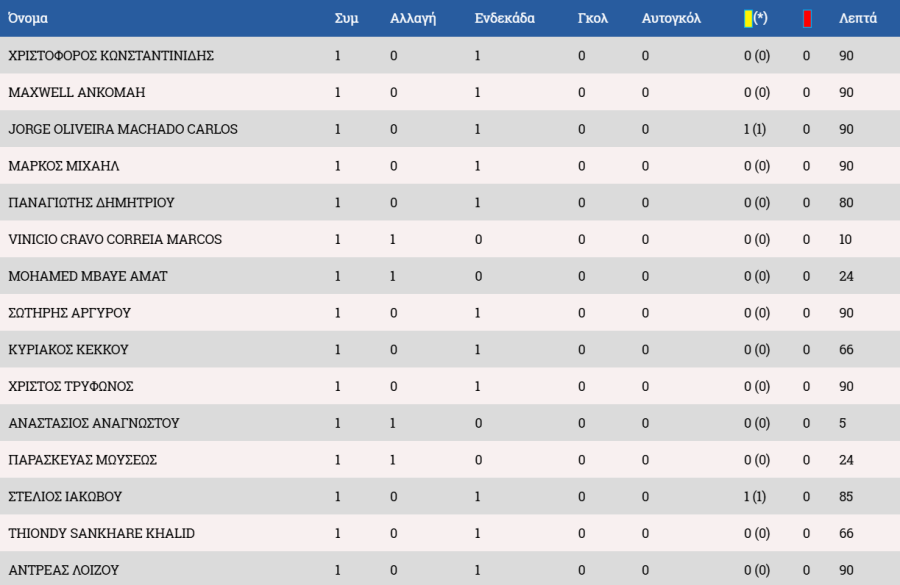Click on MOHAMED MBAYE AMAT
The width and height of the screenshot is (900, 585).
coord(88,276)
